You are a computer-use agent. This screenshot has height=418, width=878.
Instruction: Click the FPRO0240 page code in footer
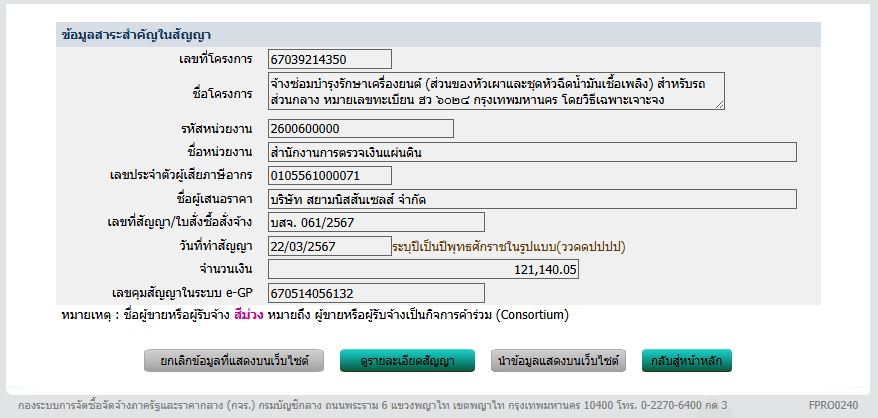click(x=832, y=405)
